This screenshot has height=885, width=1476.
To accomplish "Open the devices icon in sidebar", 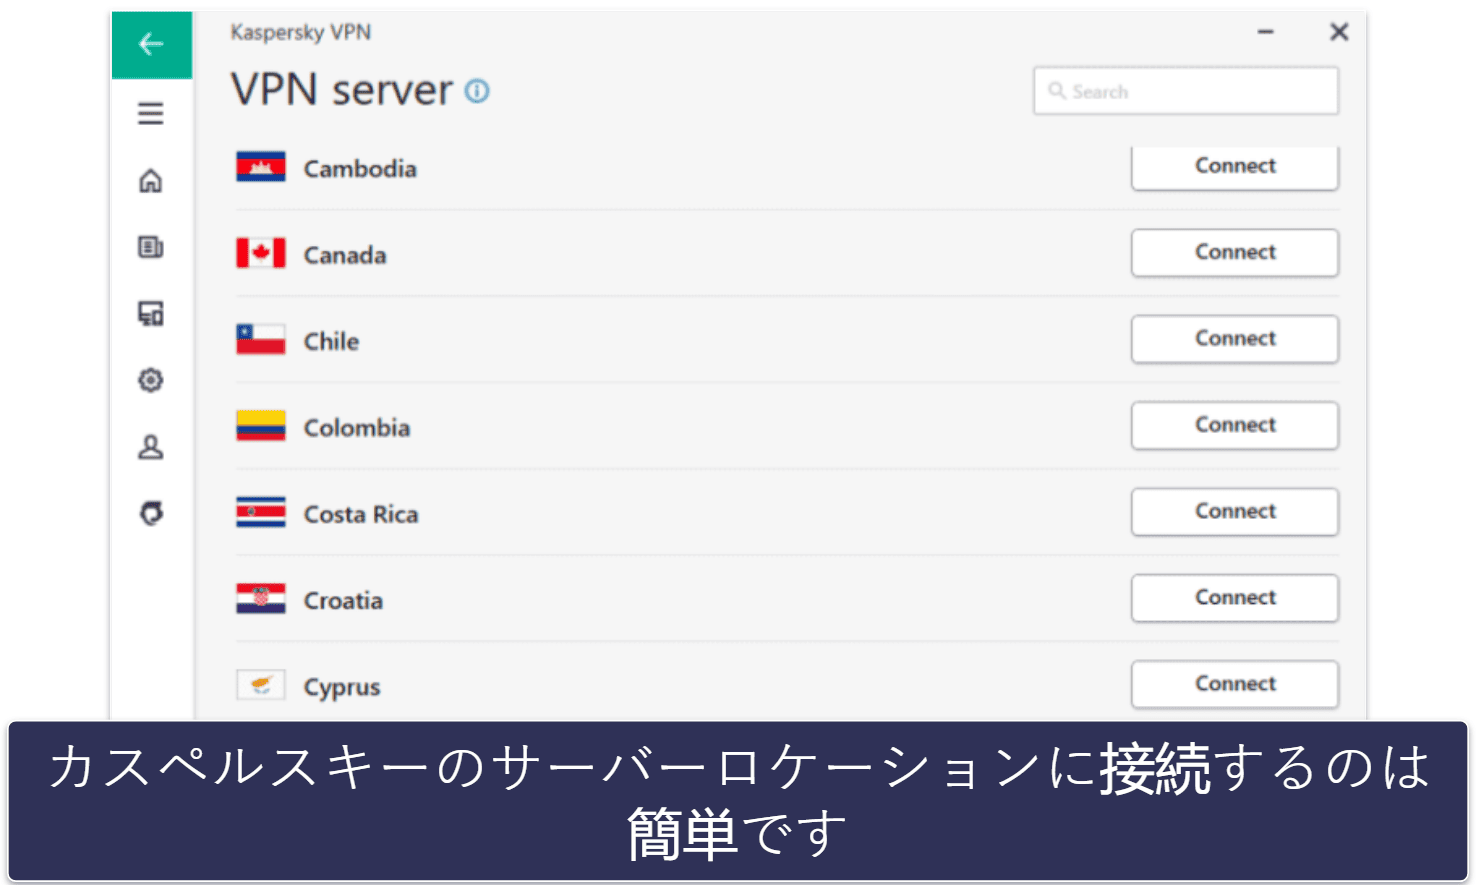I will click(151, 314).
